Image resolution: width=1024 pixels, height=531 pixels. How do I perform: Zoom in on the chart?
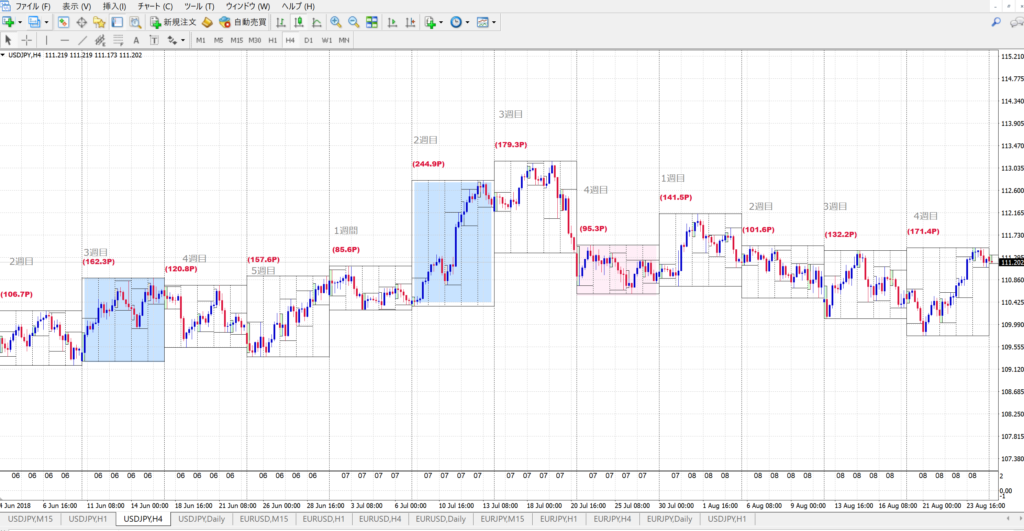click(x=336, y=22)
